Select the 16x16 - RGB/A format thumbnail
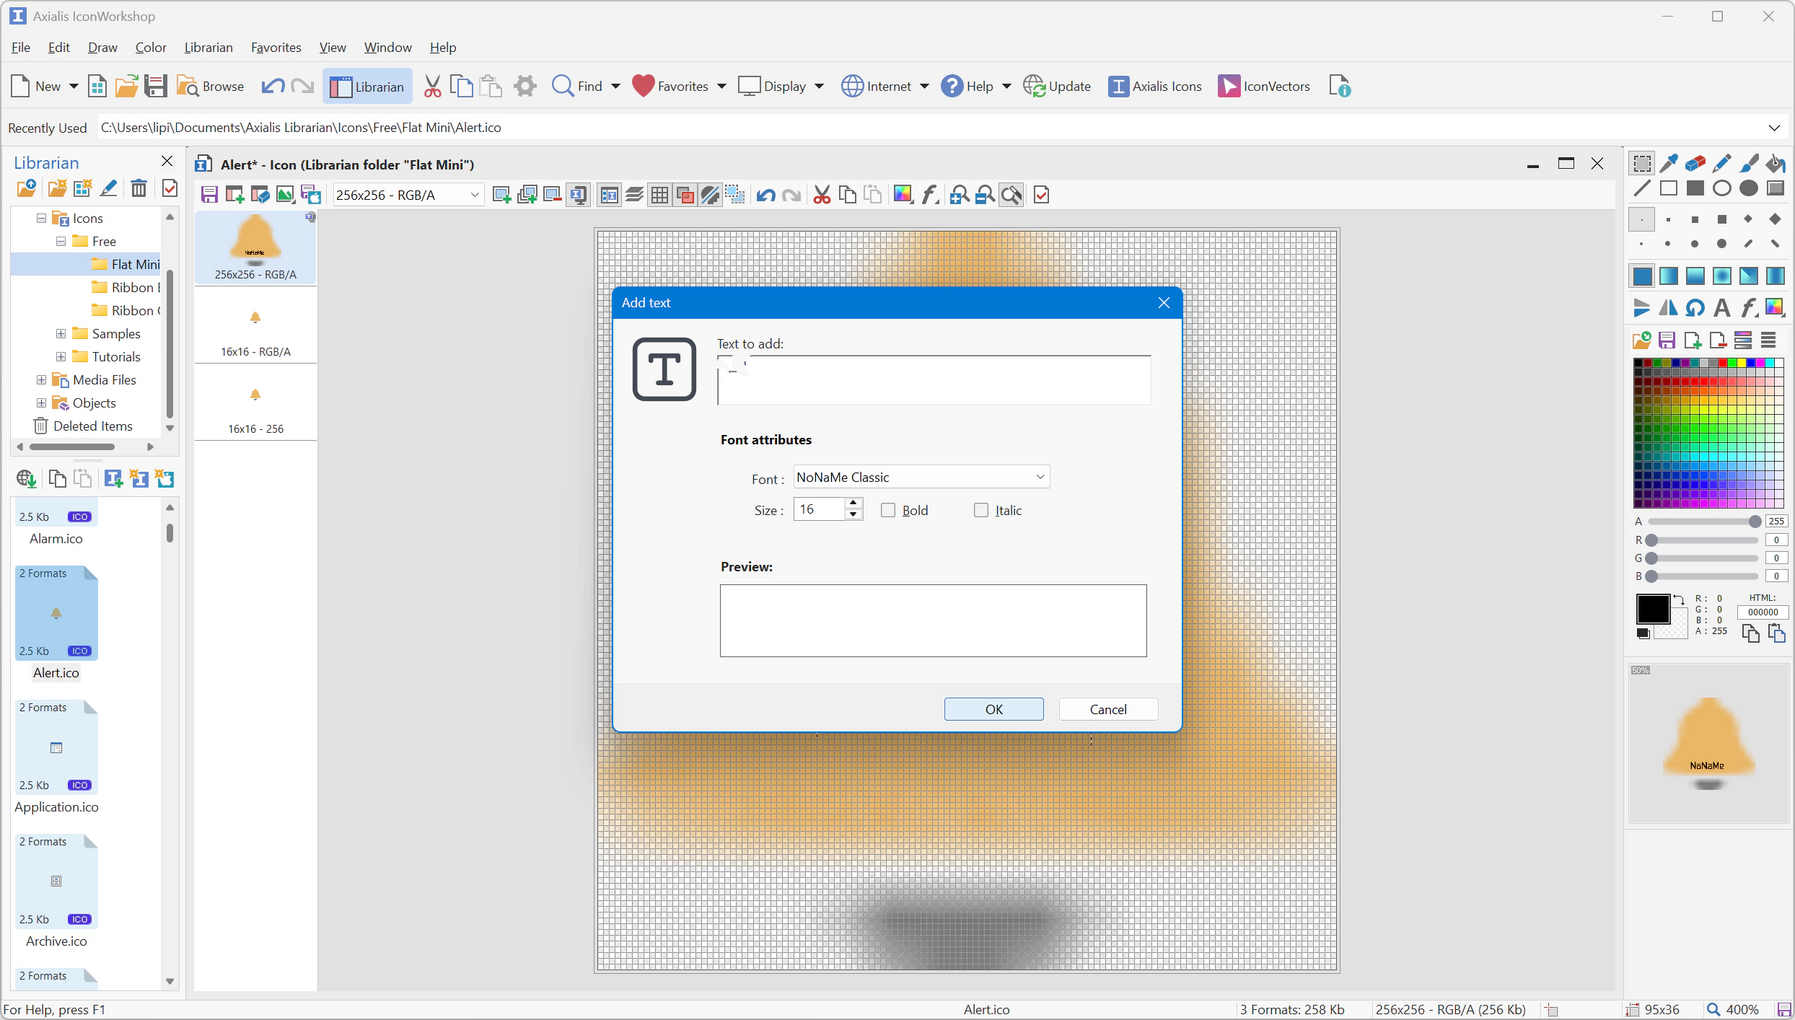This screenshot has height=1020, width=1795. point(256,326)
